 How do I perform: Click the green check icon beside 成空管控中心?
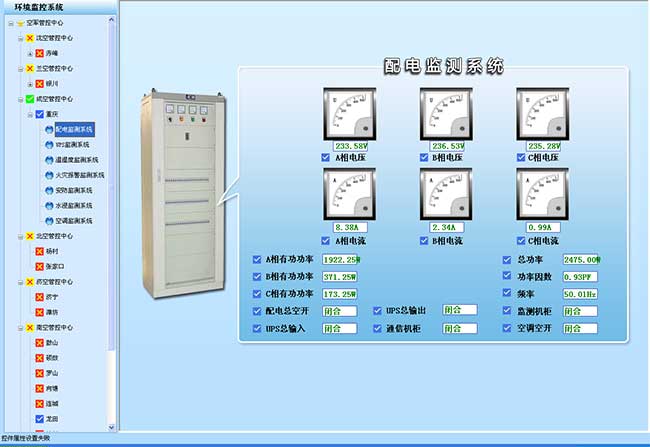pos(30,99)
